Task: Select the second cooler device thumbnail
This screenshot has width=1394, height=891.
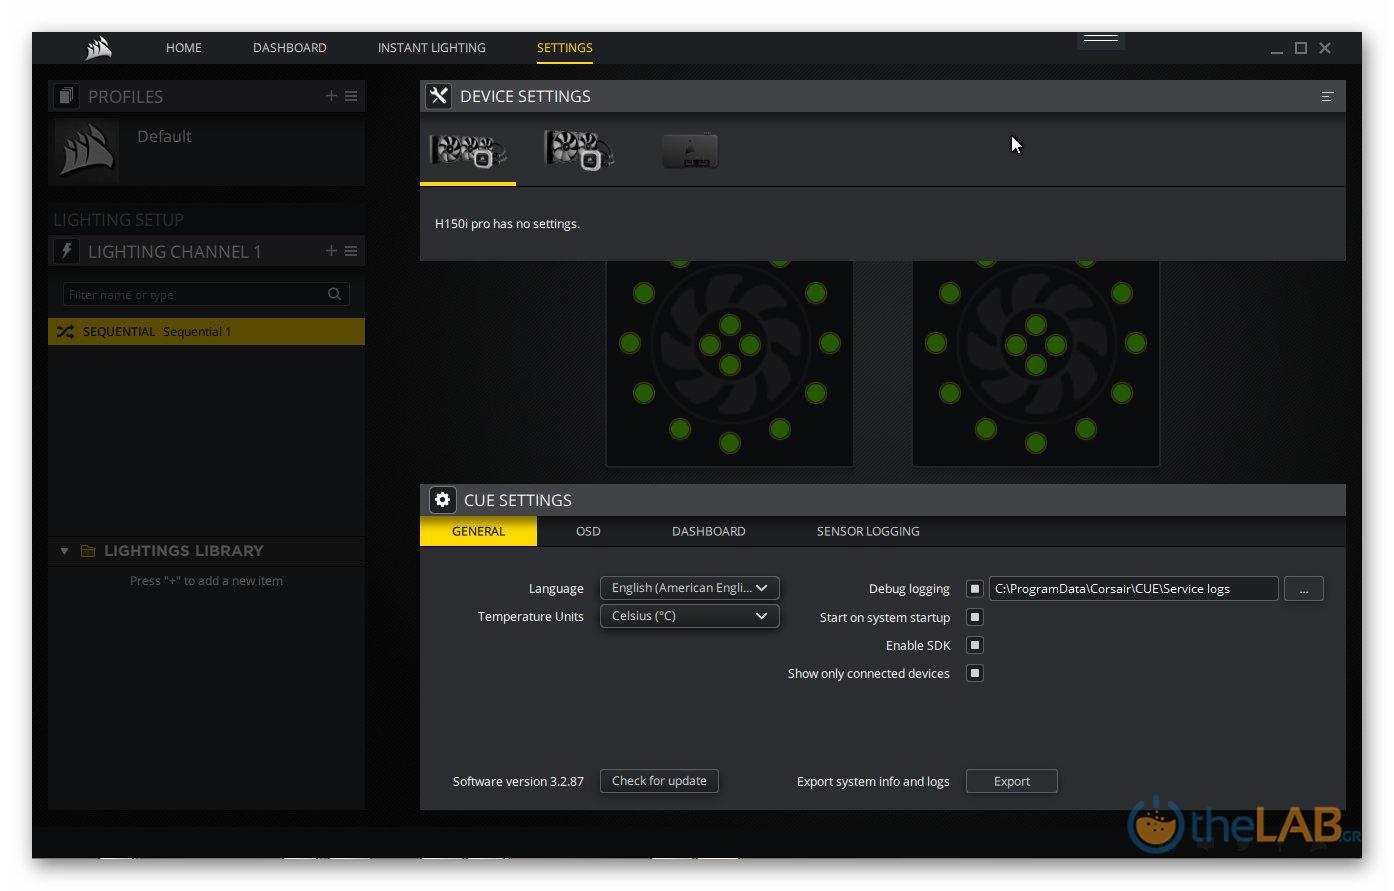Action: pos(579,151)
